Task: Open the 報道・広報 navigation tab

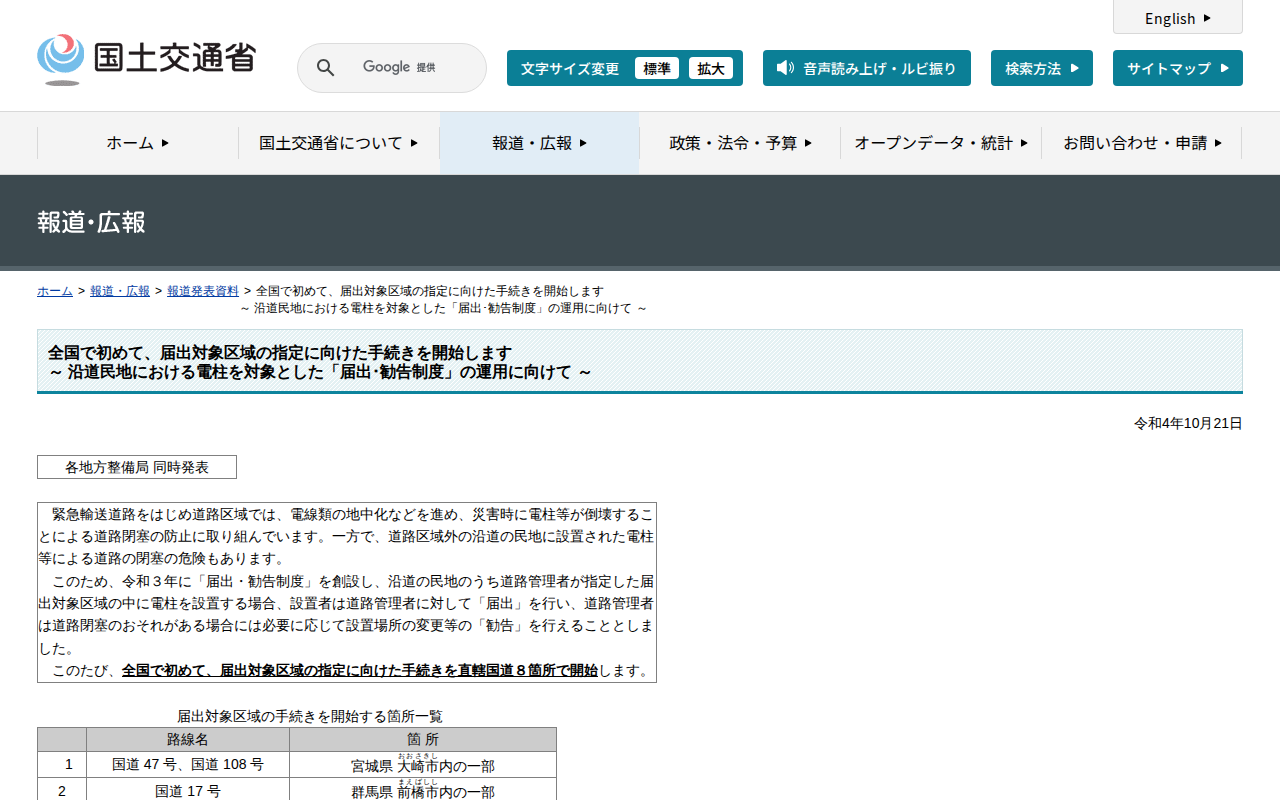Action: (539, 143)
